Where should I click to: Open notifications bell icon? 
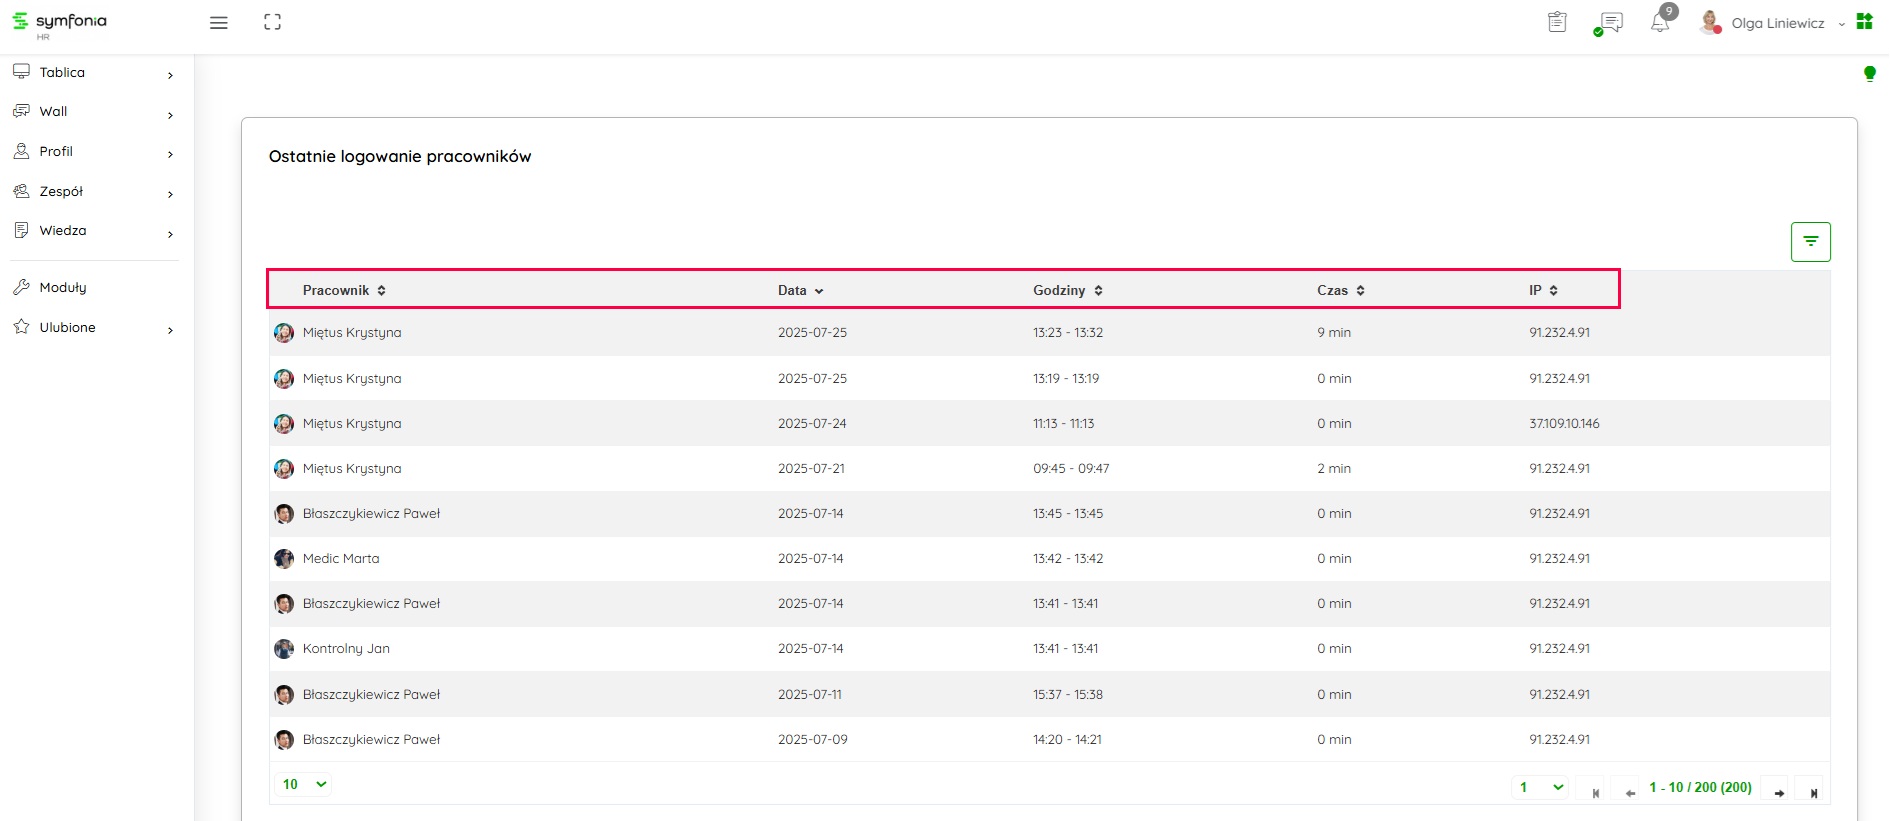(1660, 23)
